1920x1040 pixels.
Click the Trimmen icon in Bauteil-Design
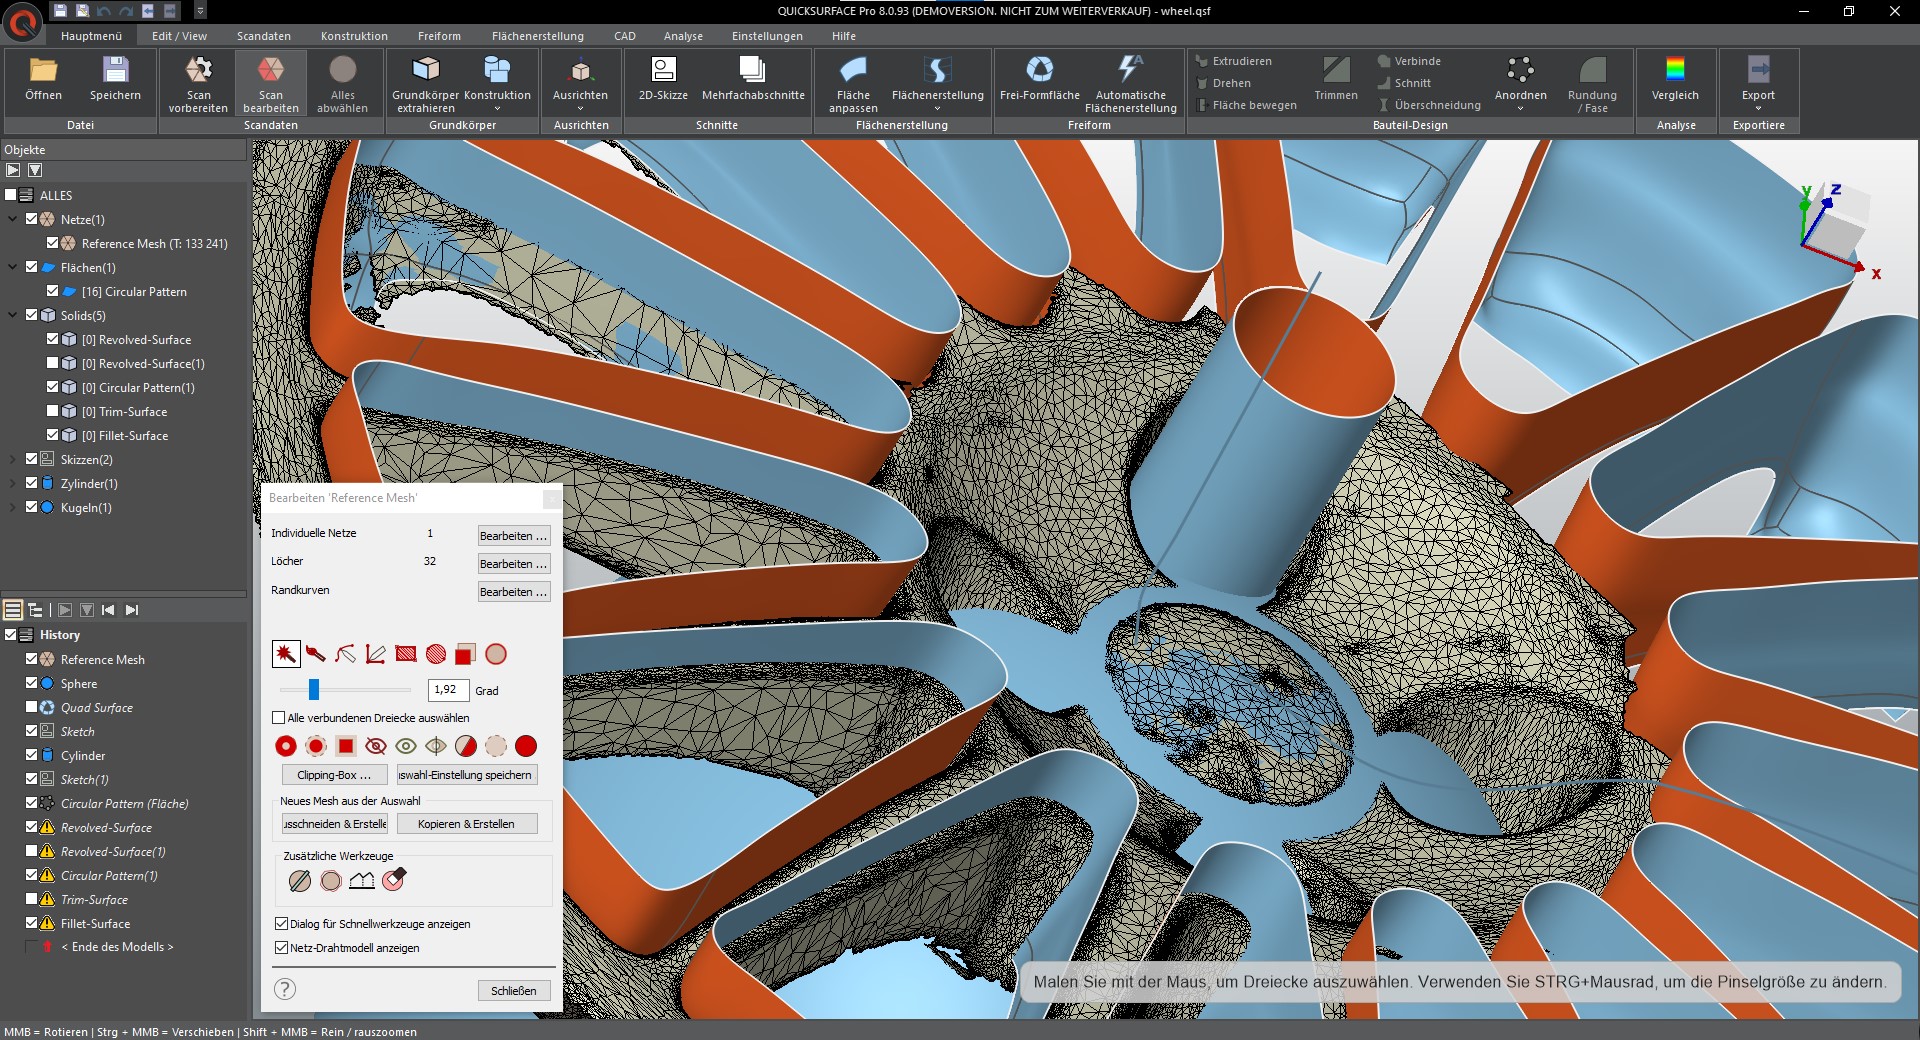(x=1336, y=69)
